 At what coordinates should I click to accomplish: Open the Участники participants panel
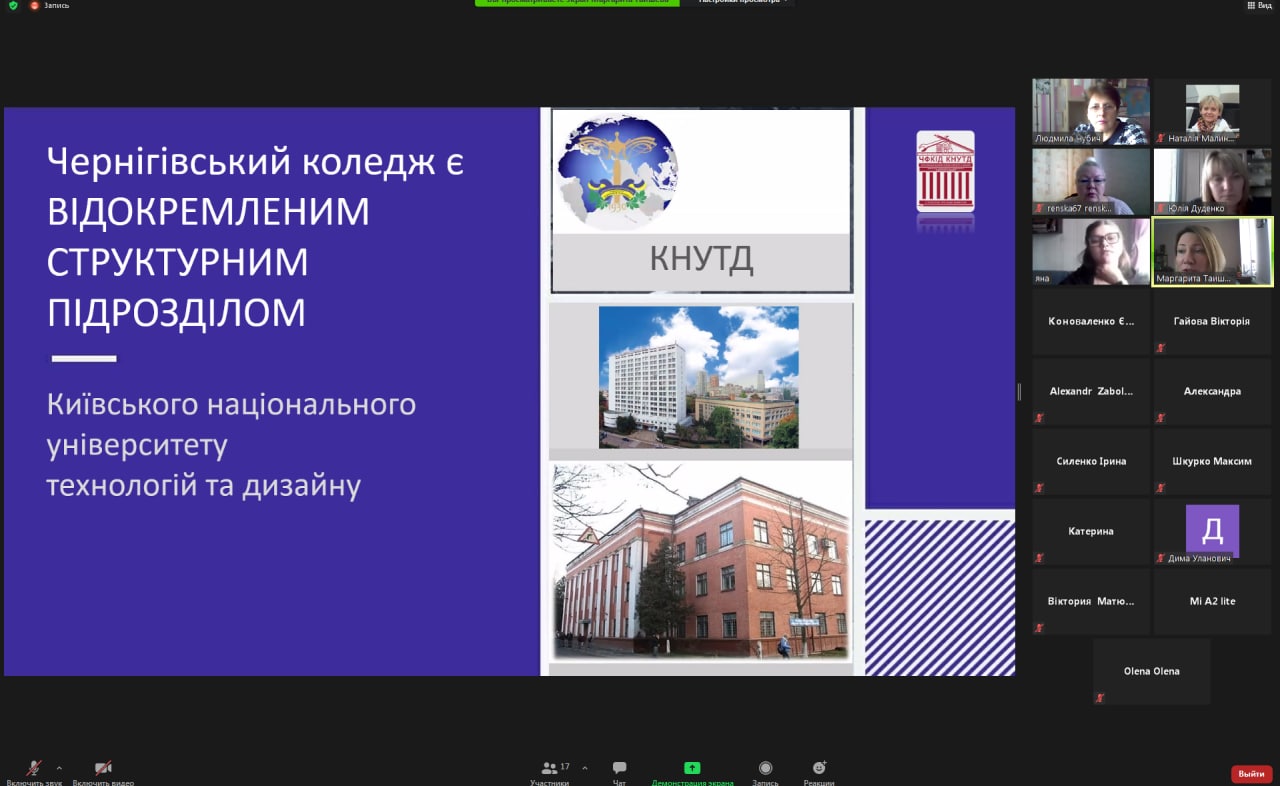(x=550, y=768)
